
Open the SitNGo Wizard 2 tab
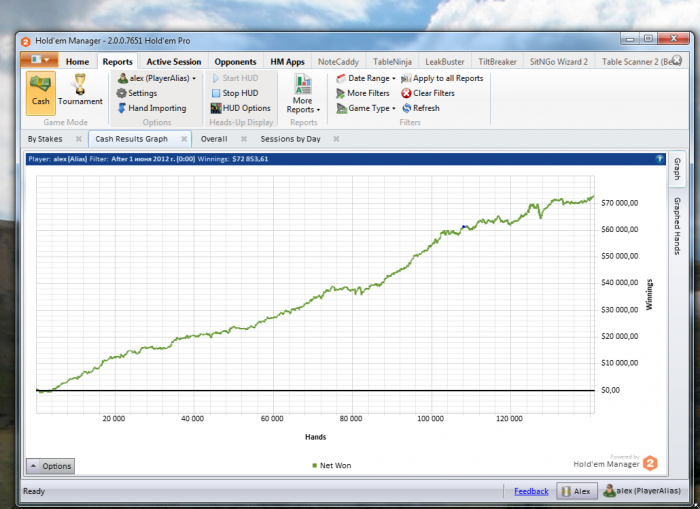[x=558, y=62]
